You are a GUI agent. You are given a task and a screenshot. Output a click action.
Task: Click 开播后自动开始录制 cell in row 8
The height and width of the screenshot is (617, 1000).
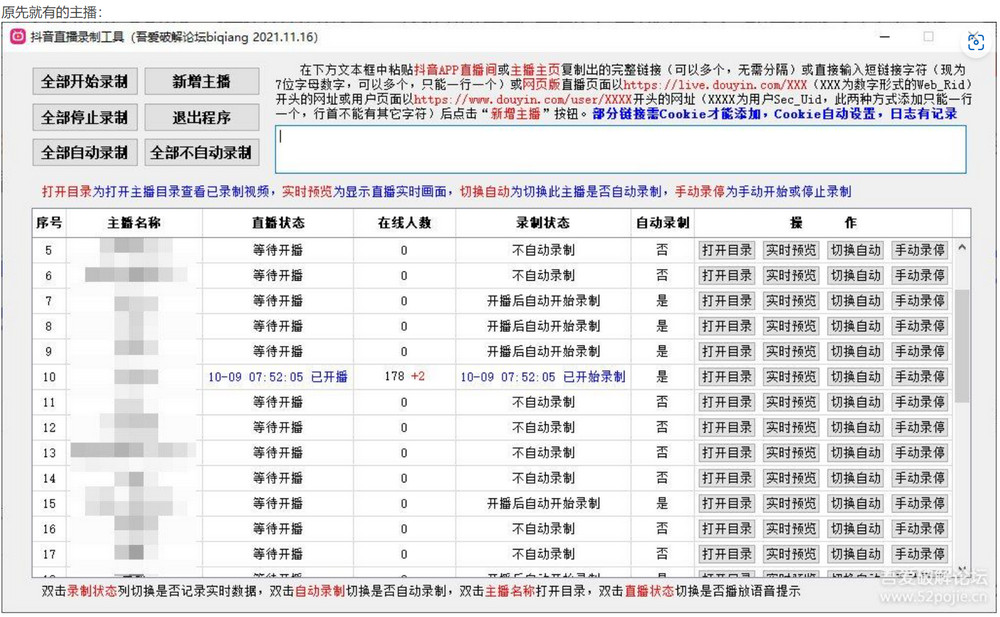tap(543, 326)
